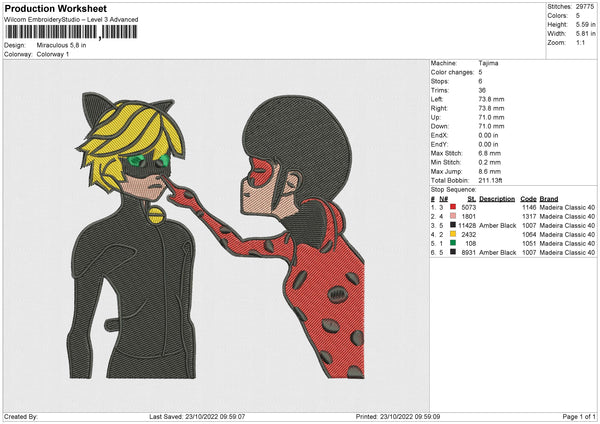Click the 'Color changes:' label
This screenshot has width=600, height=424.
click(x=452, y=72)
